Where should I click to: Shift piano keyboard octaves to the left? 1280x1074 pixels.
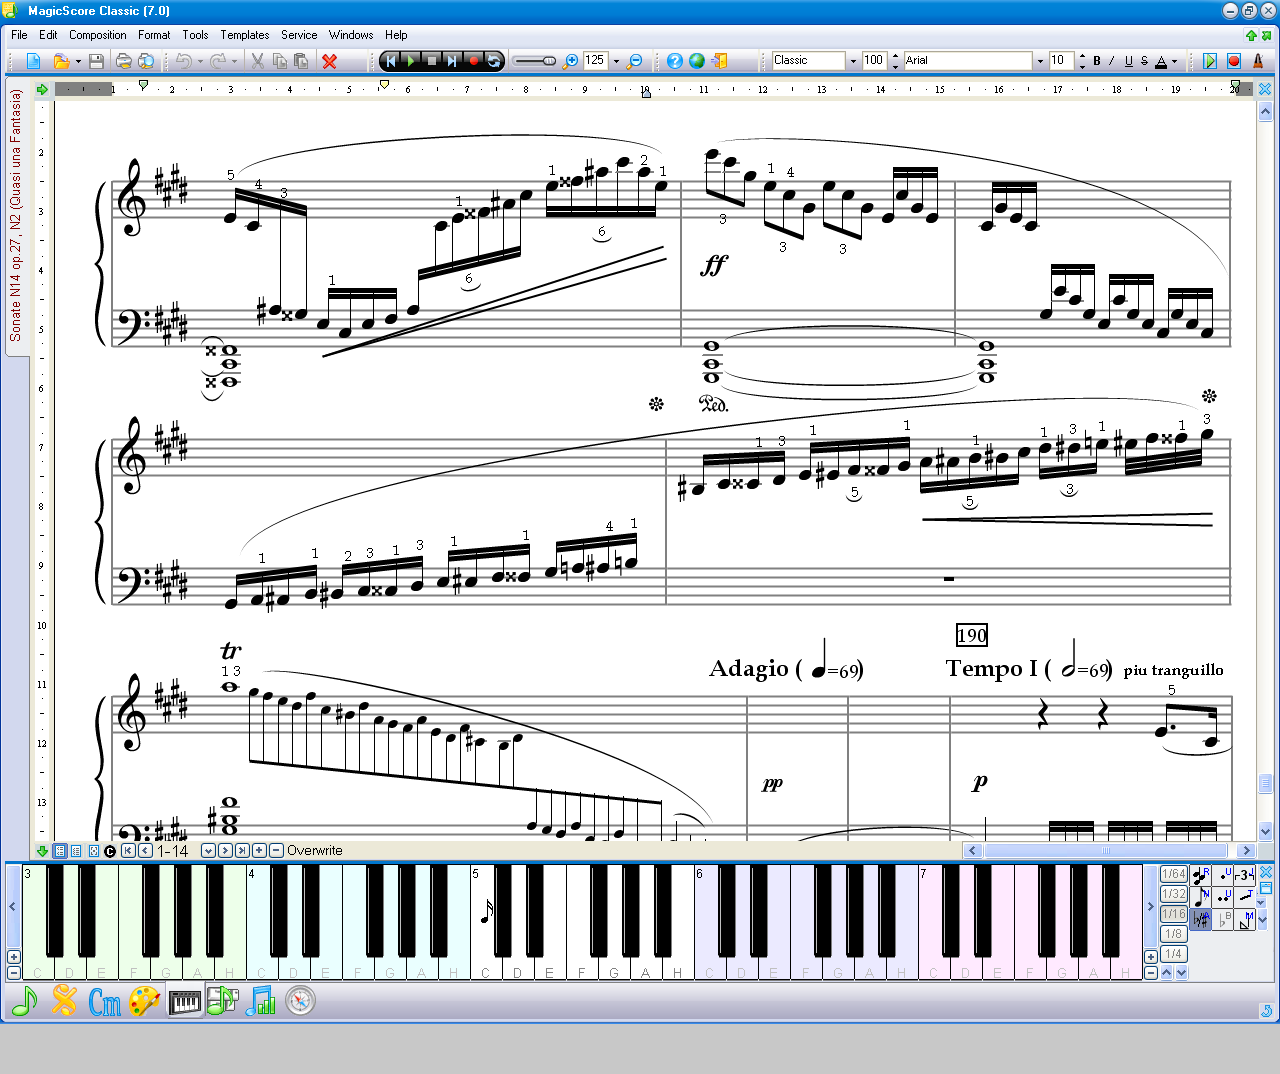[13, 906]
